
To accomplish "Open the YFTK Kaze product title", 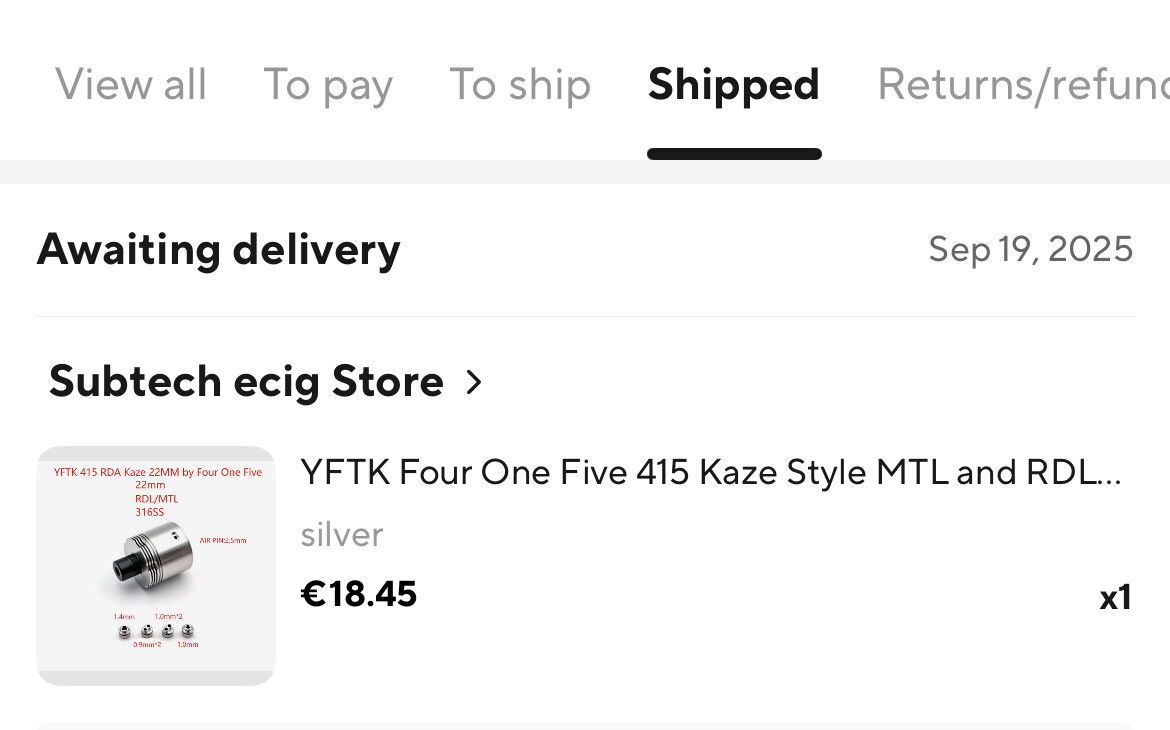I will pyautogui.click(x=710, y=472).
